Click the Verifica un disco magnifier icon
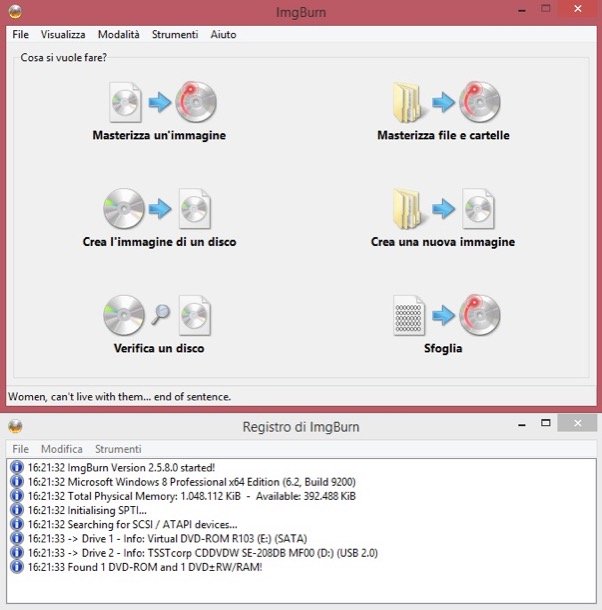Viewport: 602px width, 610px height. pos(160,314)
